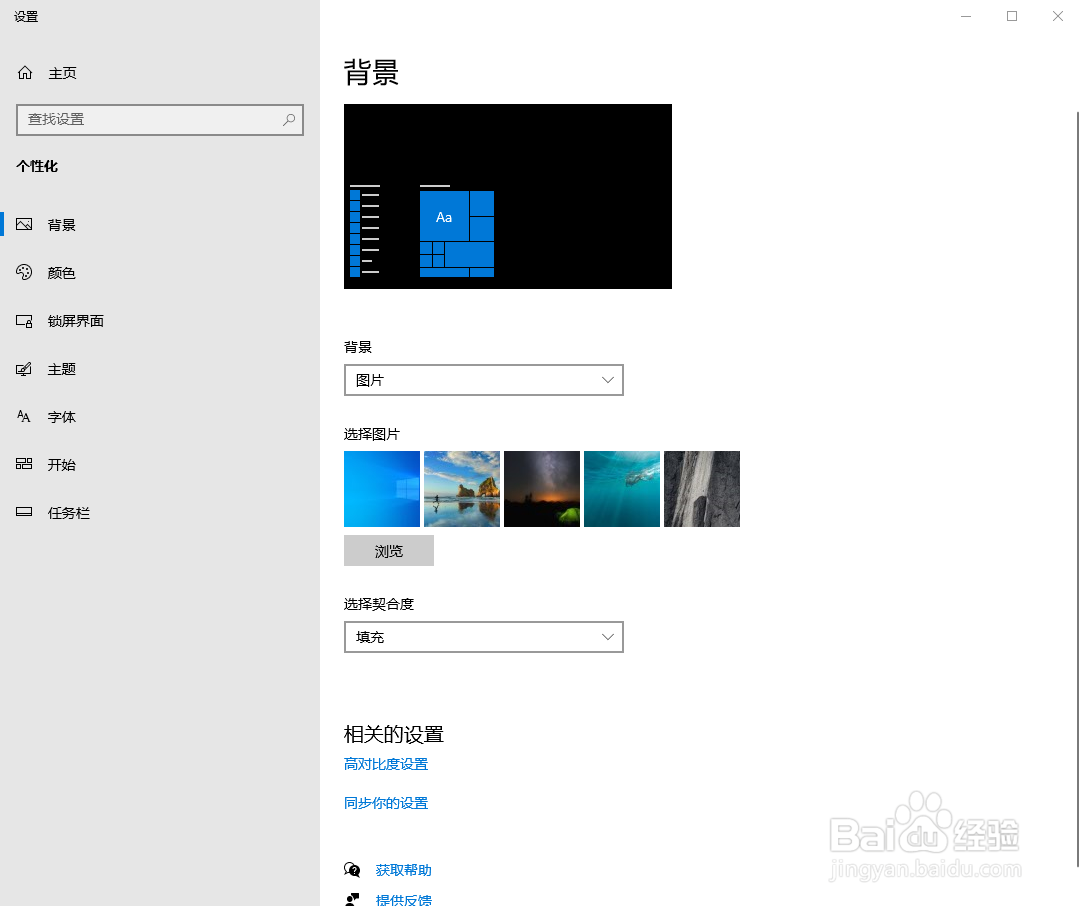Select the underwater ocean wallpaper thumbnail
The image size is (1081, 906).
[x=621, y=489]
